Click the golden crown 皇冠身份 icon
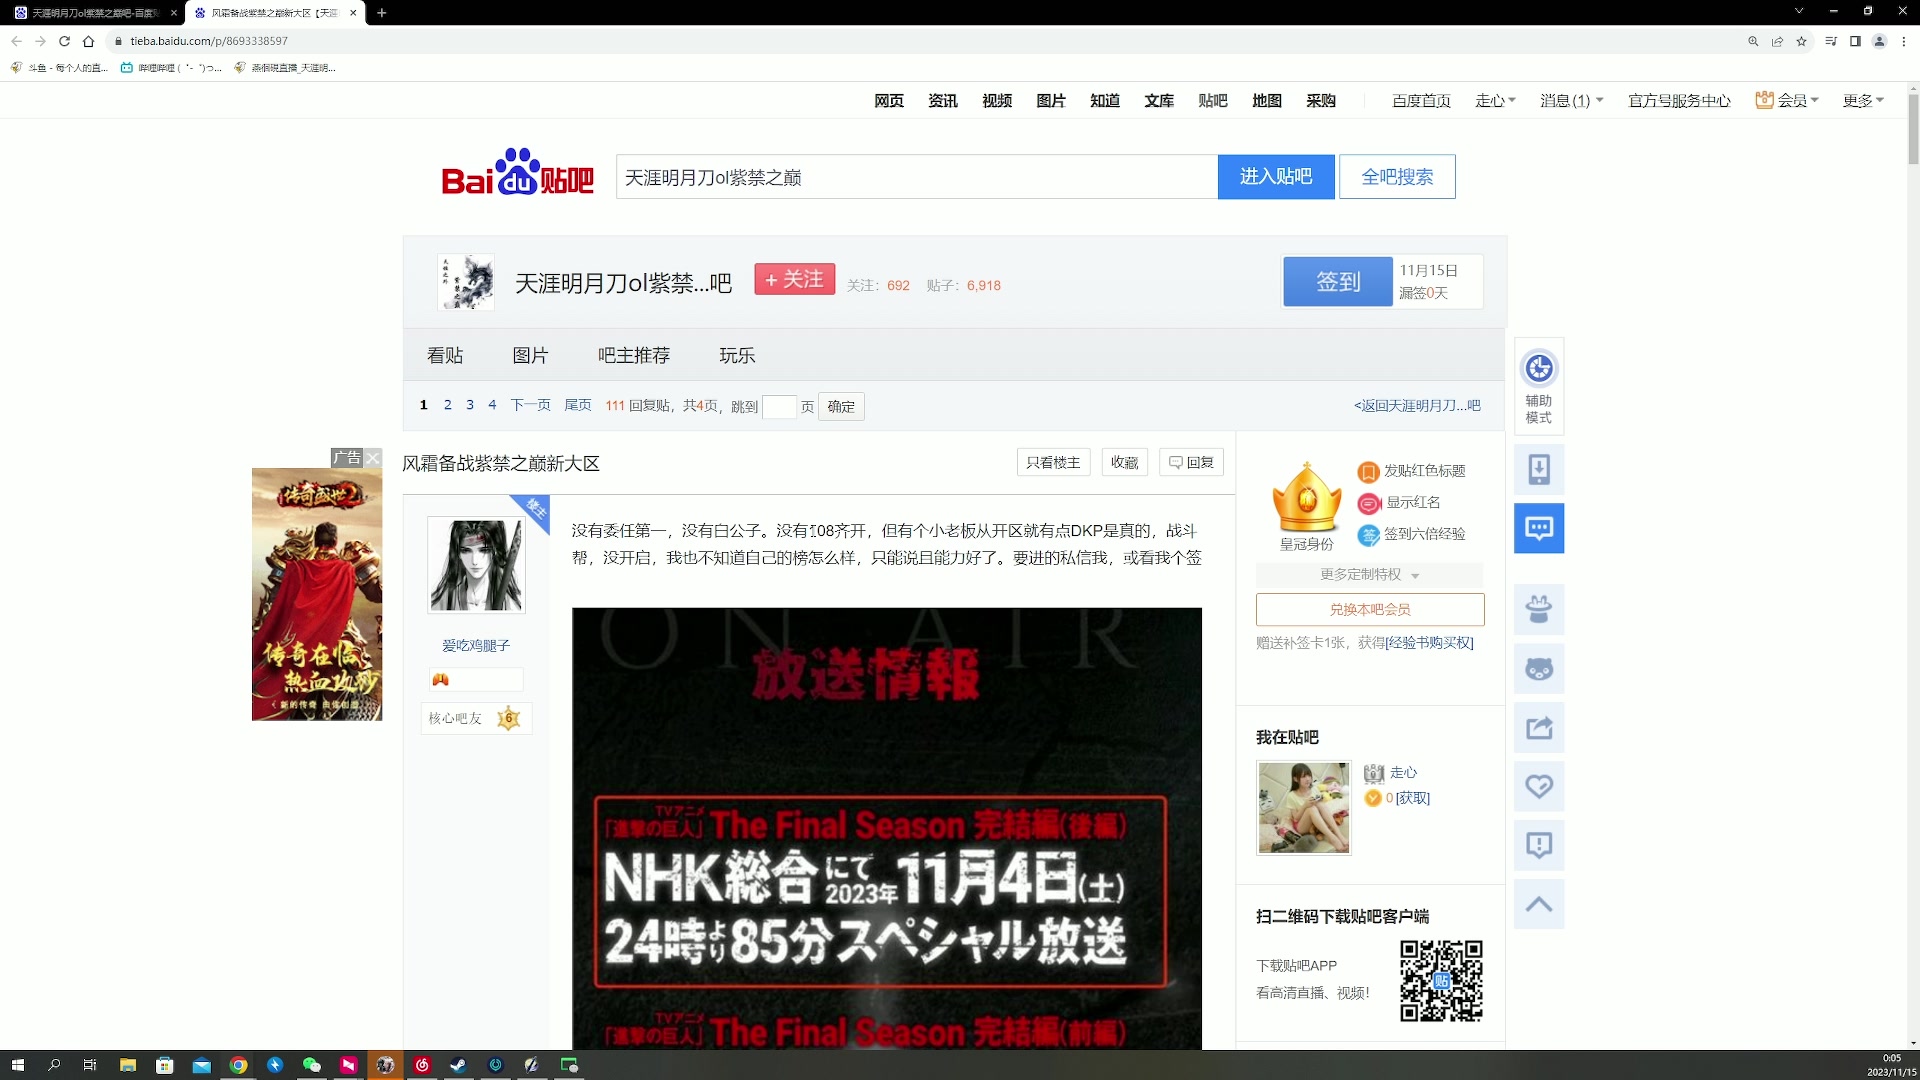This screenshot has width=1920, height=1080. coord(1306,497)
